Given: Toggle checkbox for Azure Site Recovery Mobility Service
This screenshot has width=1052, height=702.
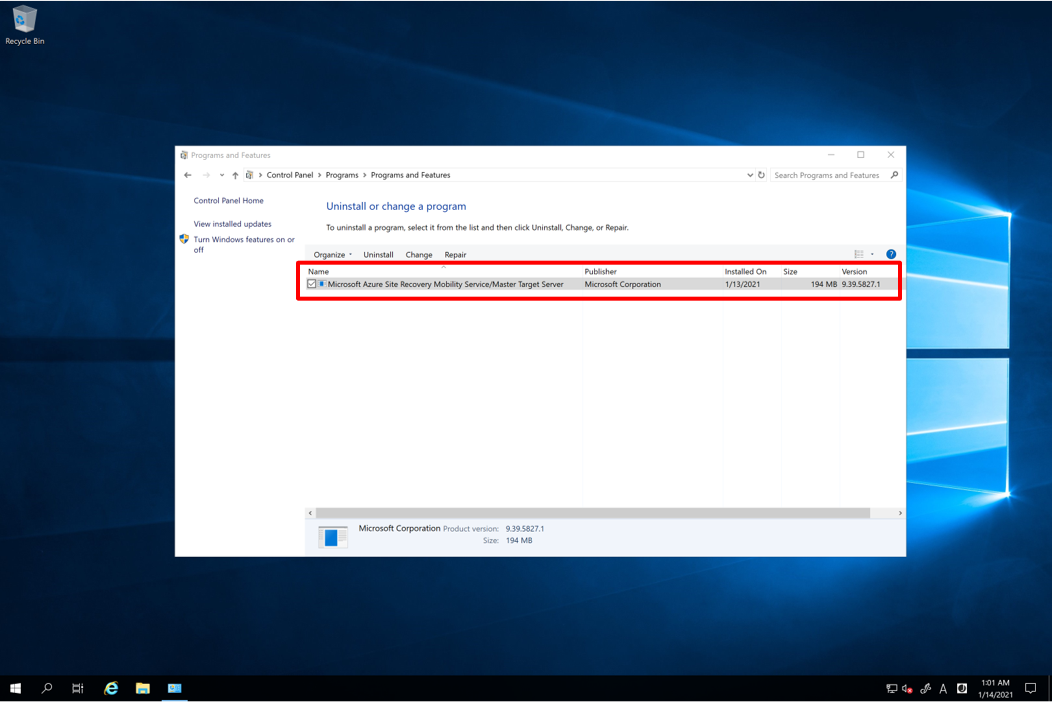Looking at the screenshot, I should click(x=312, y=285).
